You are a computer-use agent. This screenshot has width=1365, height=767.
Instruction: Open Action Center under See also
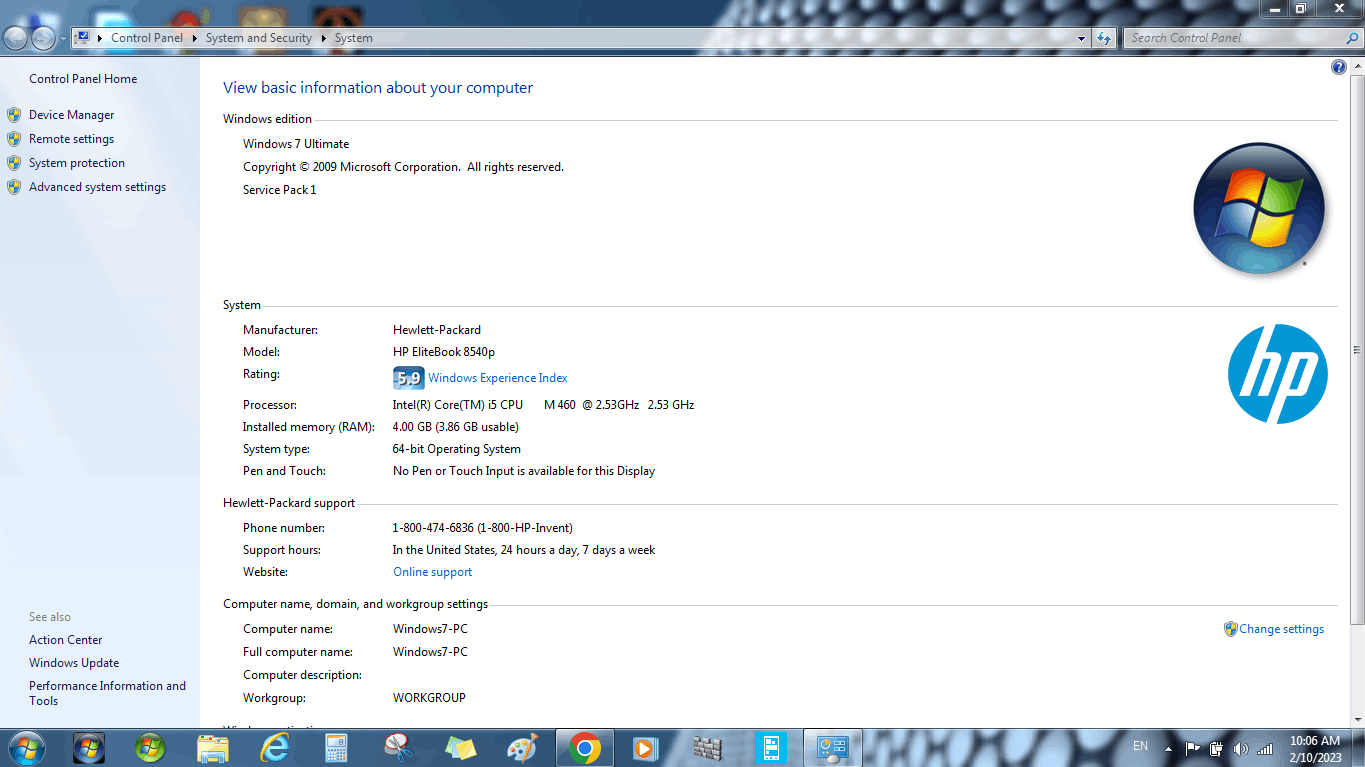[65, 640]
